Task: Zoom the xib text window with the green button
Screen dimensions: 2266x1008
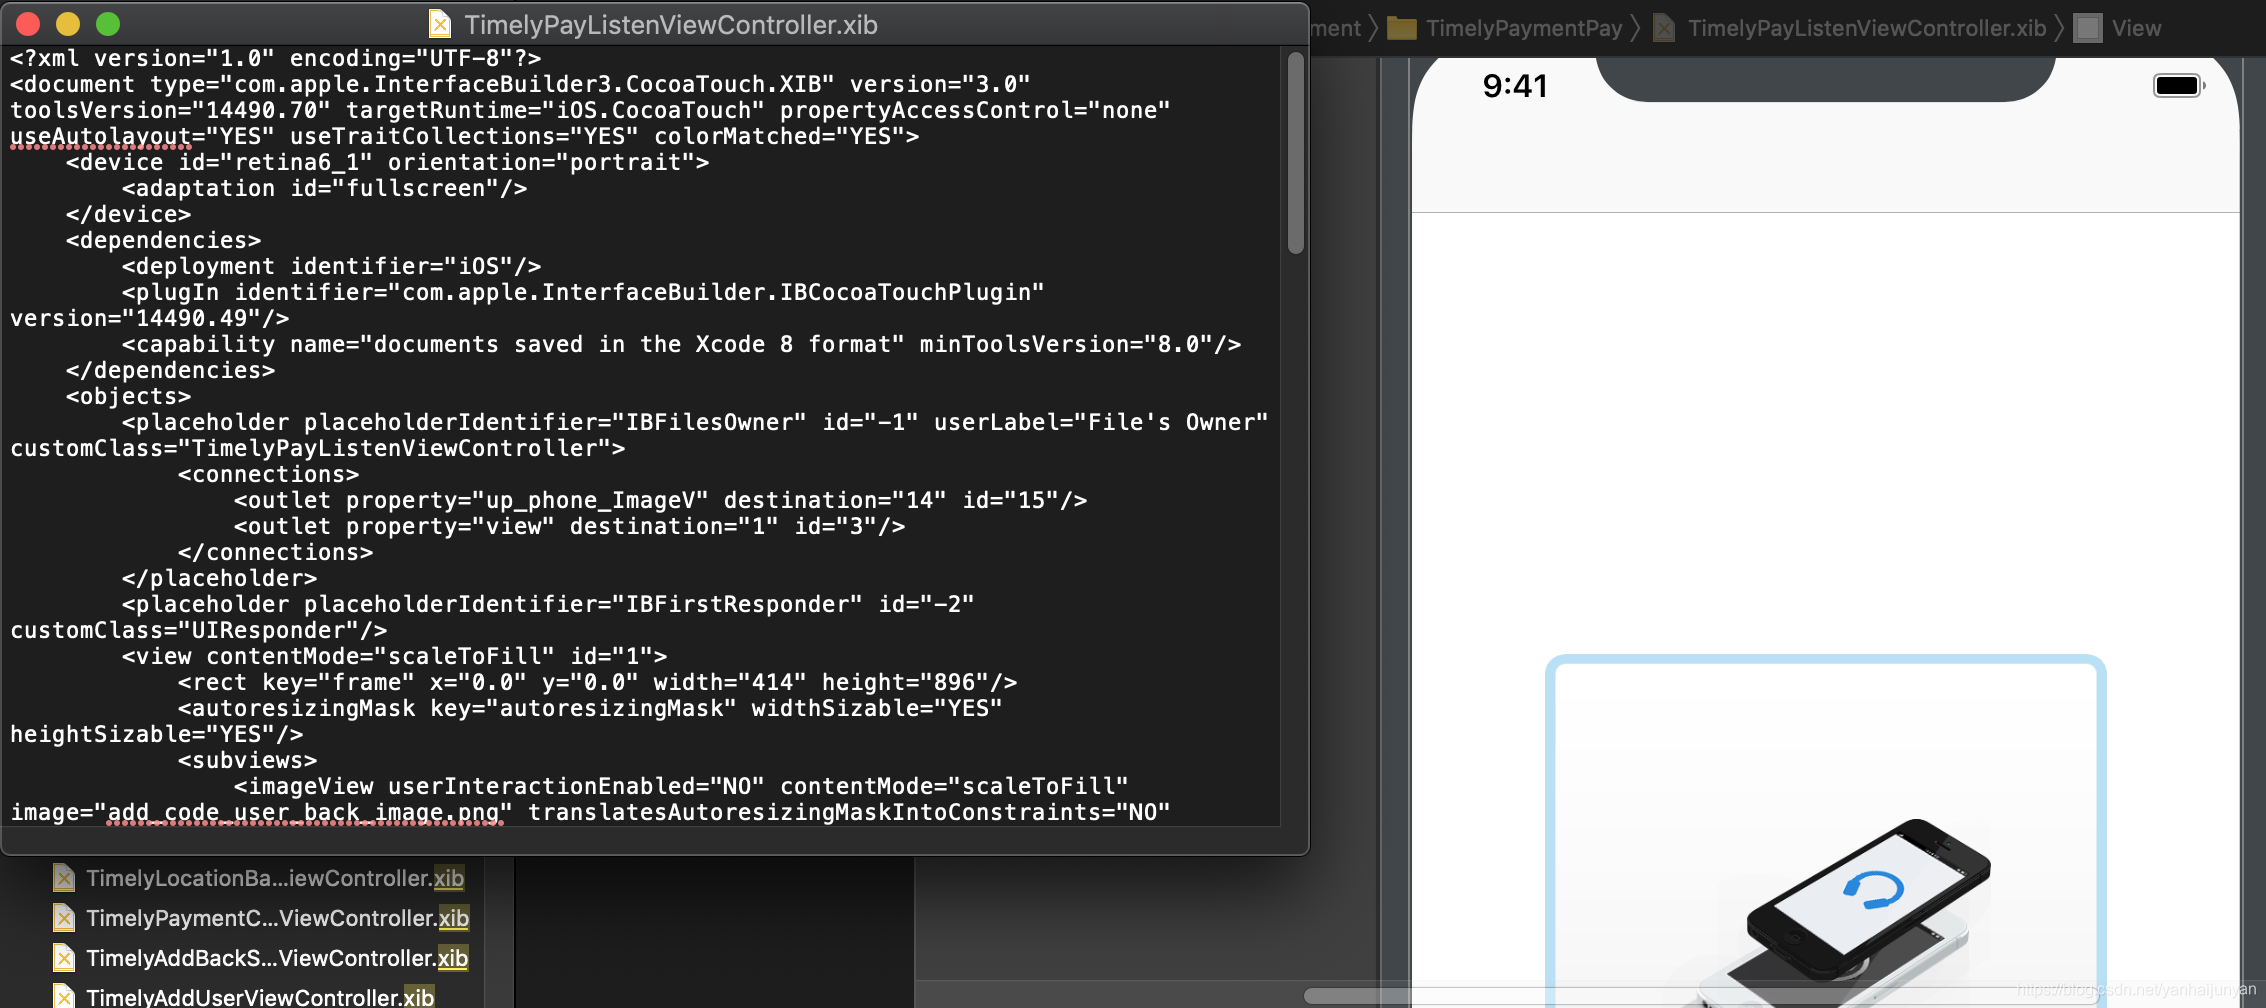Action: click(108, 24)
